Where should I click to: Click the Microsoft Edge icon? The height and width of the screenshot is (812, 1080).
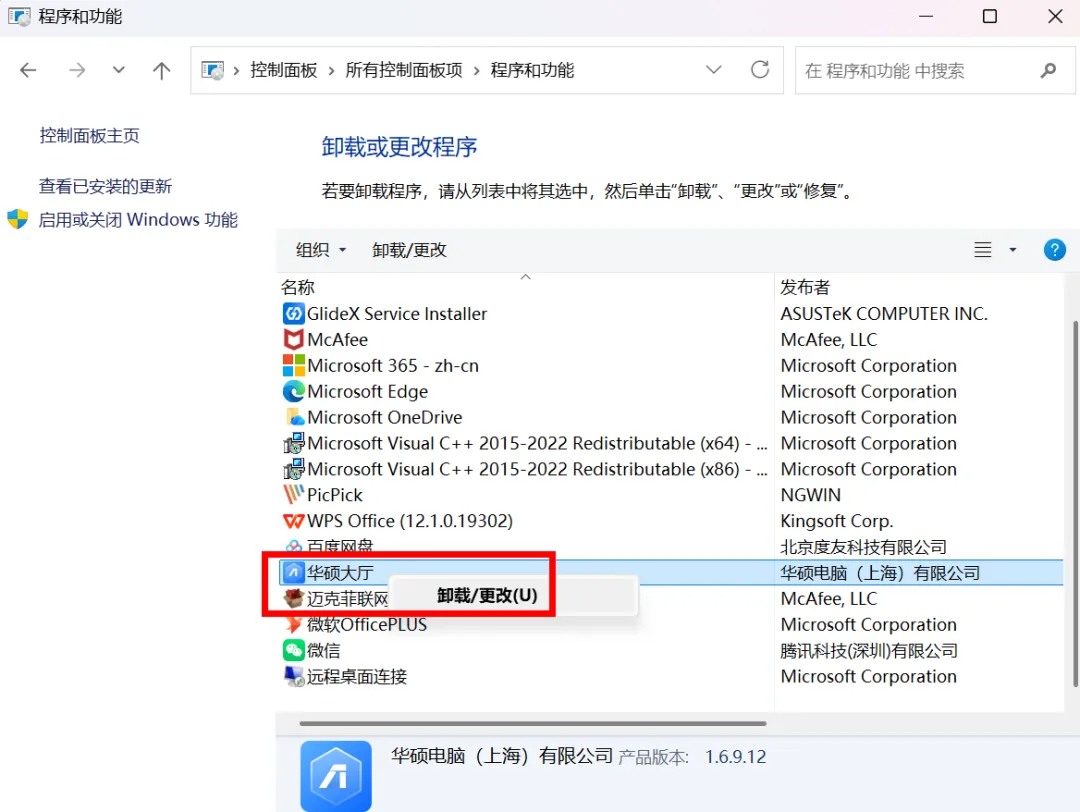coord(293,391)
